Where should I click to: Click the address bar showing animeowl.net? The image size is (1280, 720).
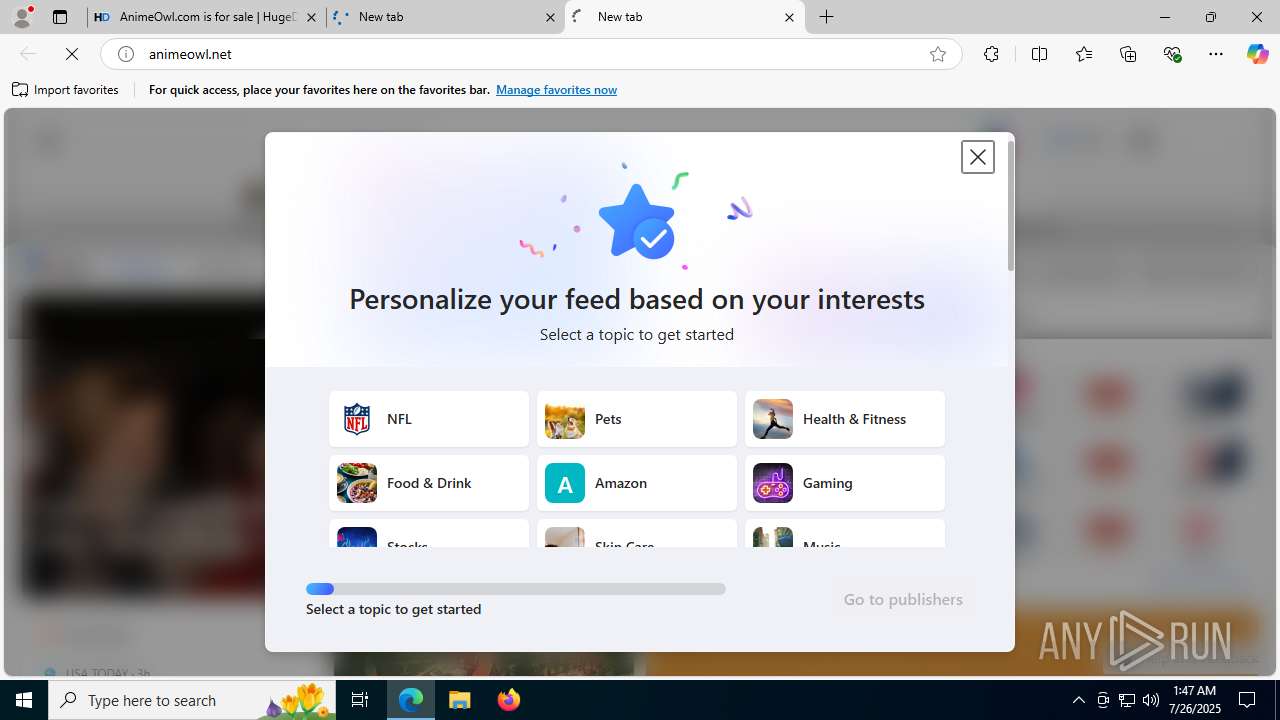coord(530,54)
